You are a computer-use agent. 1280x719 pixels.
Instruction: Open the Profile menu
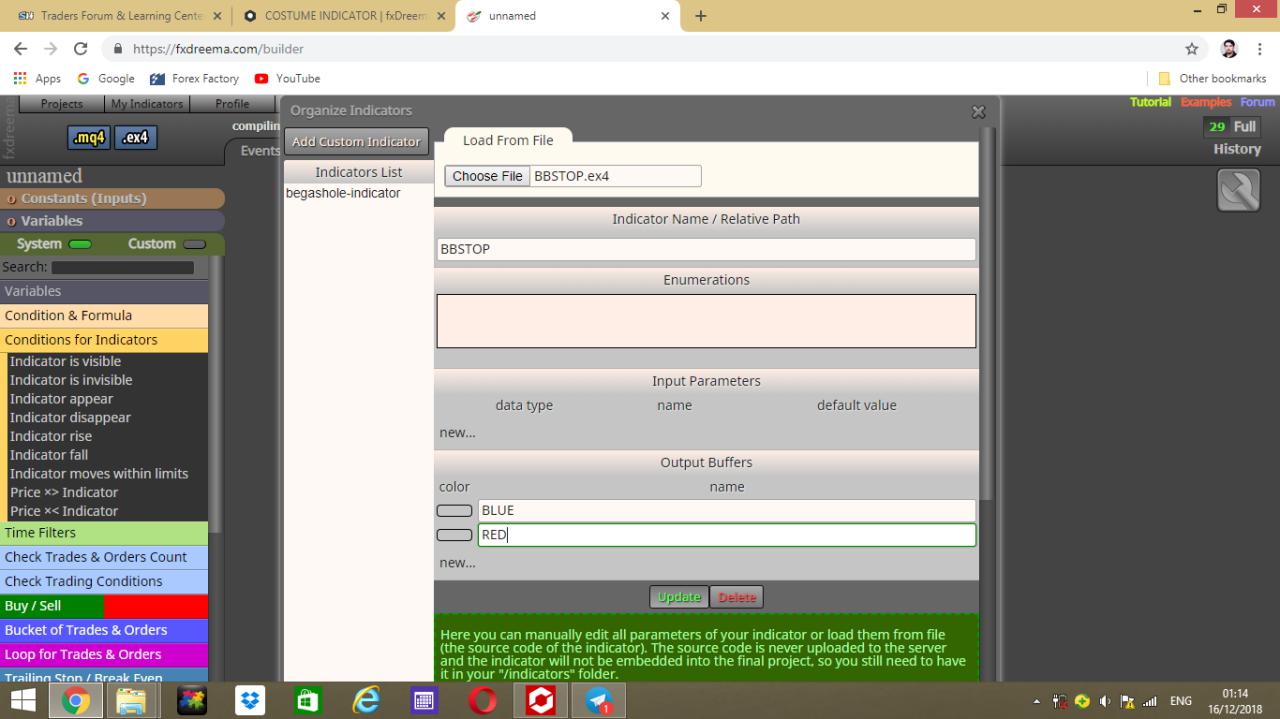coord(232,104)
